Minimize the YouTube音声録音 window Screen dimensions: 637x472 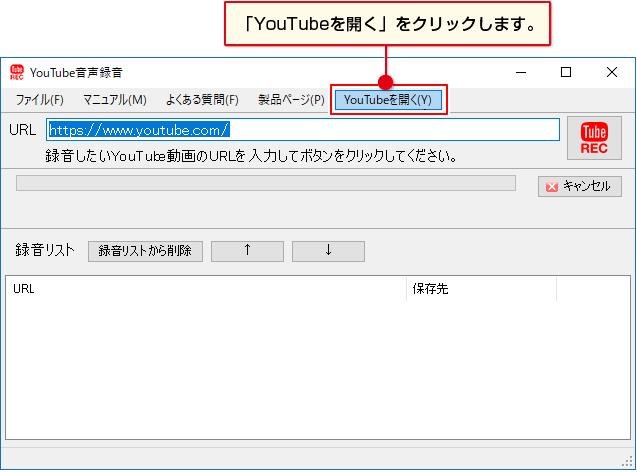pos(521,72)
